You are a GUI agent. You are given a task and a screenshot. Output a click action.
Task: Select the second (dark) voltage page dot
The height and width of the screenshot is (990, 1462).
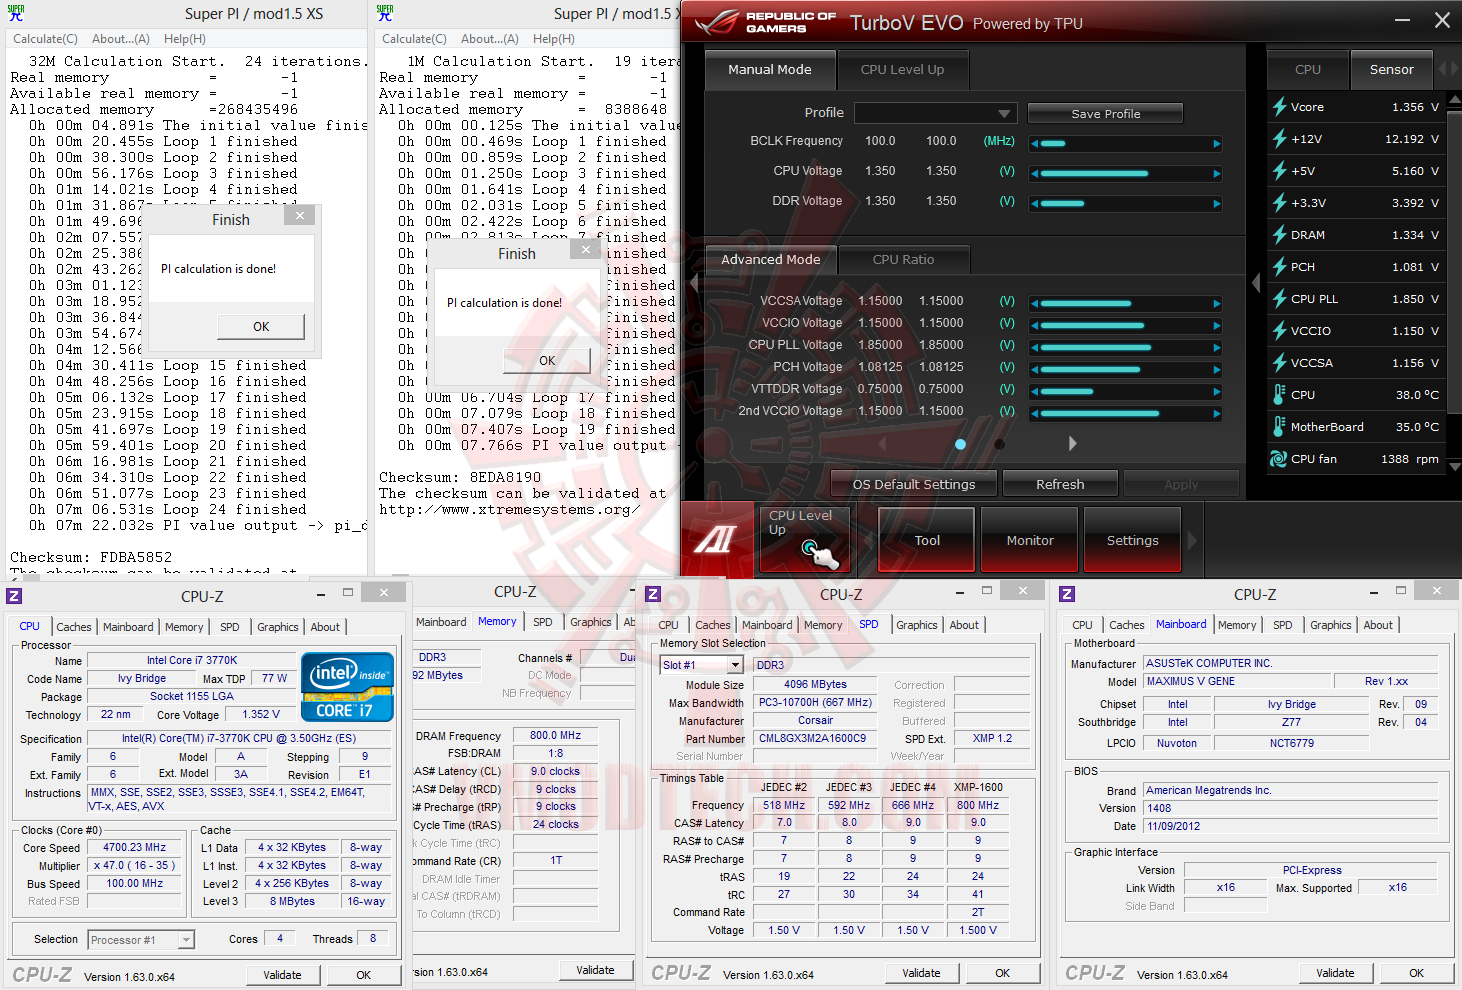[x=999, y=444]
